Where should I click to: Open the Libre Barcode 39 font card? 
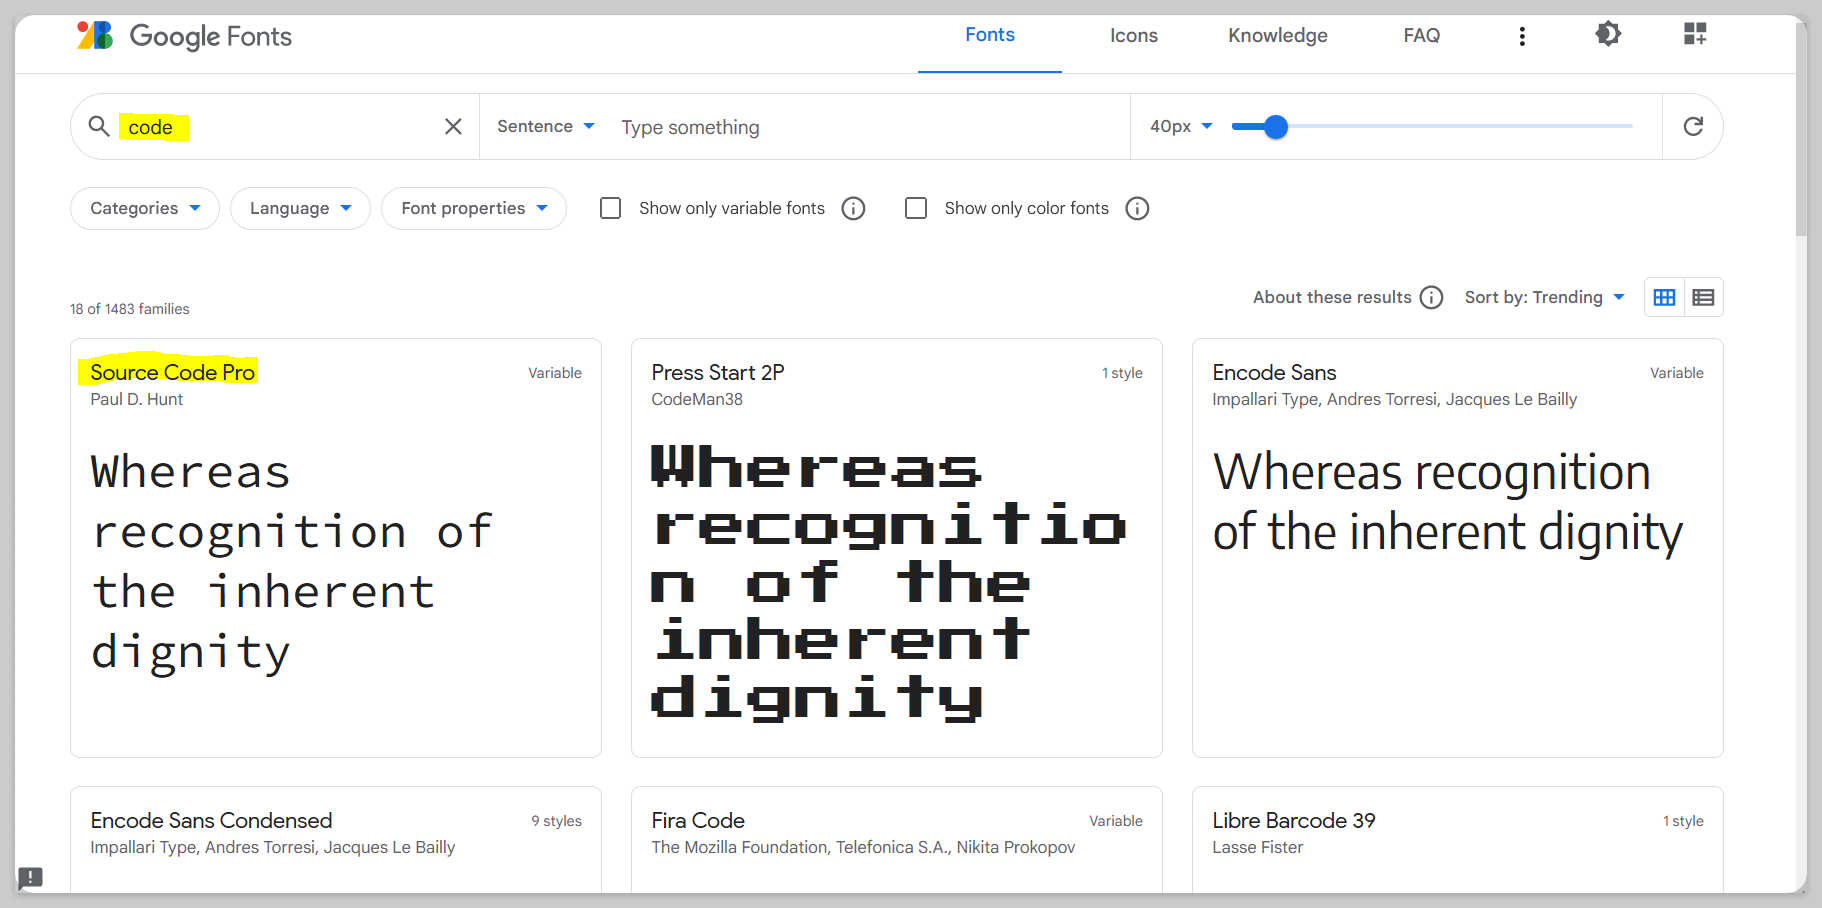pos(1458,840)
